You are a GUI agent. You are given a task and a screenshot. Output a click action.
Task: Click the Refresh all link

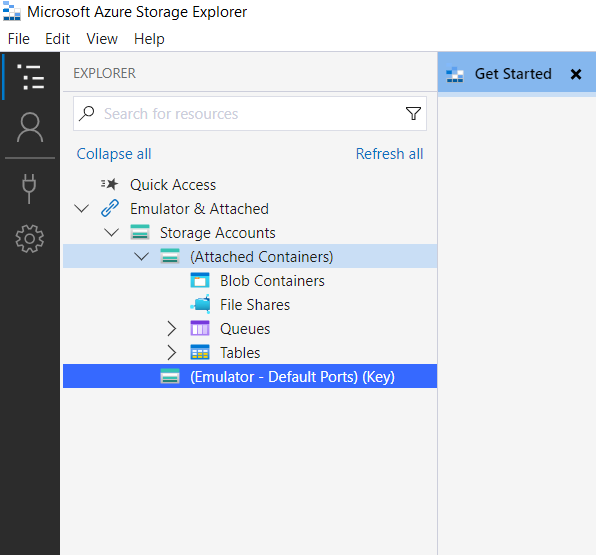(x=389, y=154)
